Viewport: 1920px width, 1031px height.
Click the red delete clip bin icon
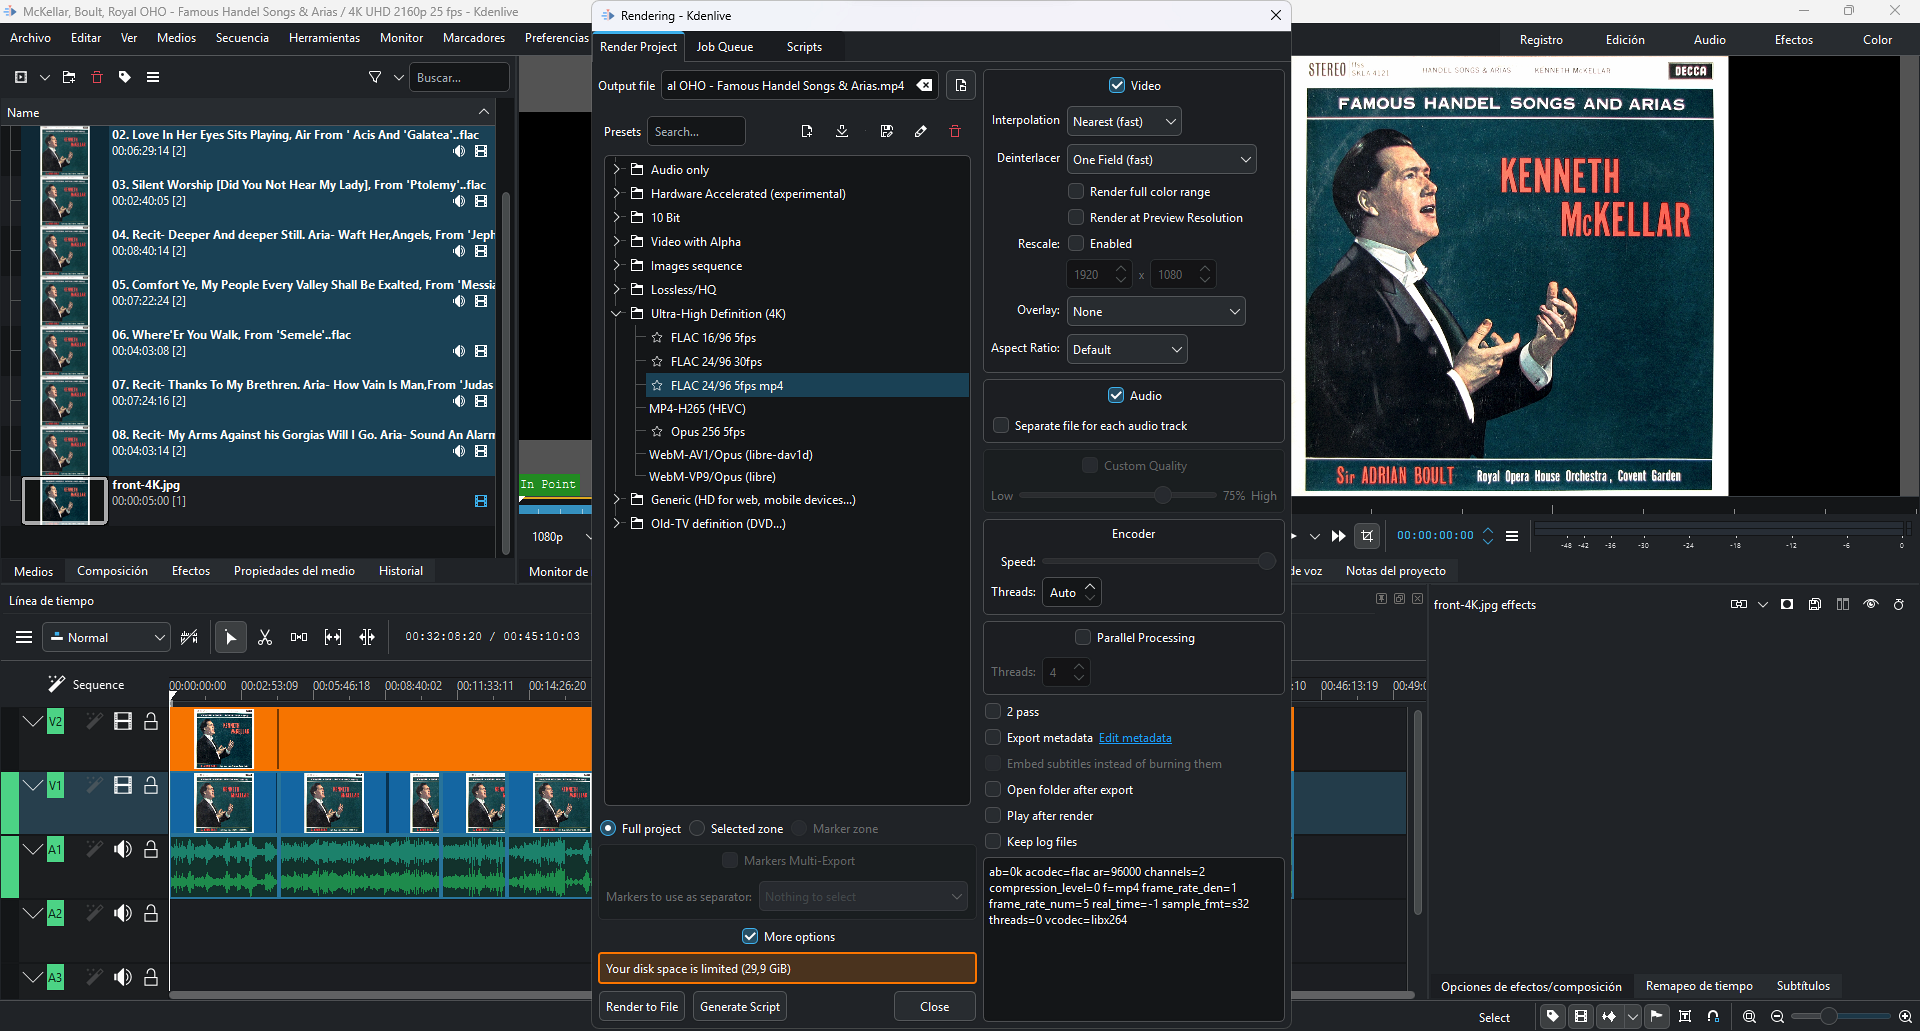[97, 77]
